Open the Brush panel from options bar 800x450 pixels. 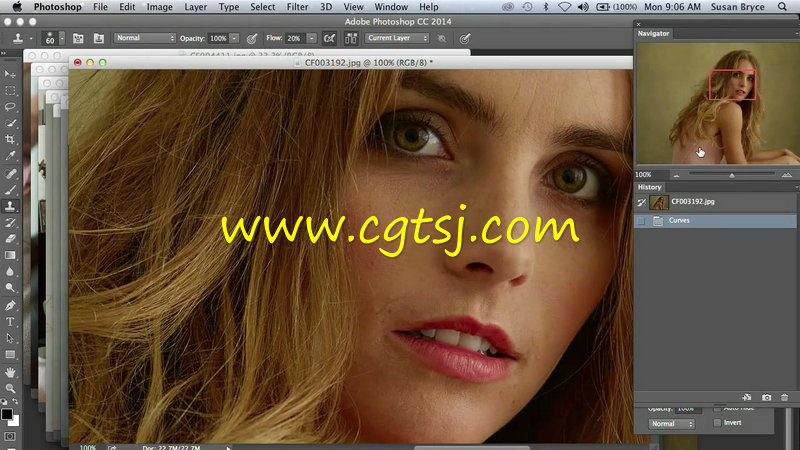pos(78,38)
